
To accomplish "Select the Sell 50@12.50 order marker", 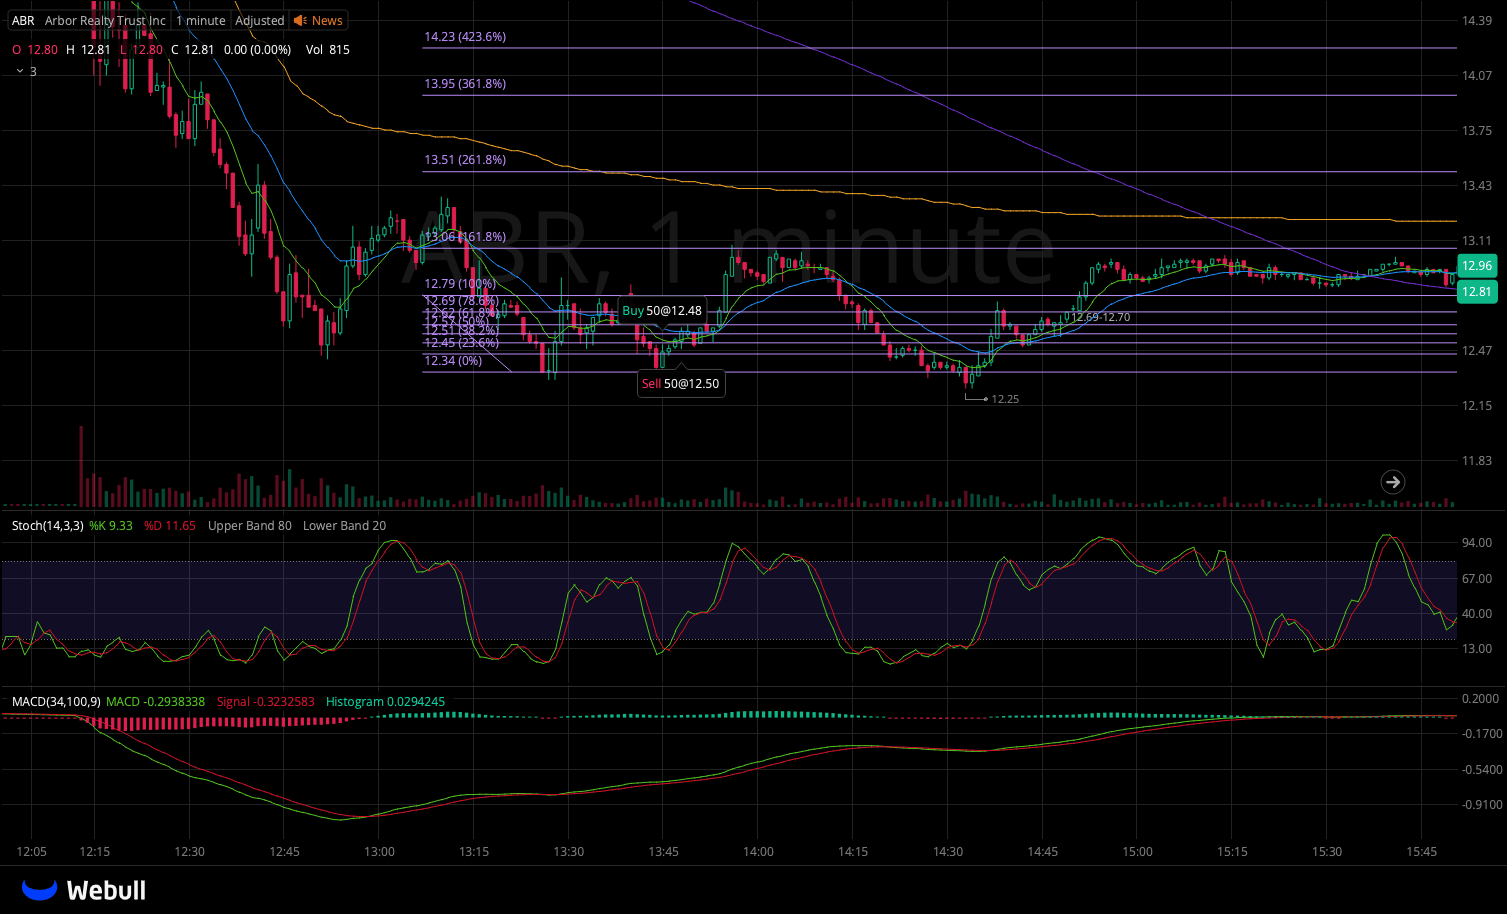I will 681,383.
